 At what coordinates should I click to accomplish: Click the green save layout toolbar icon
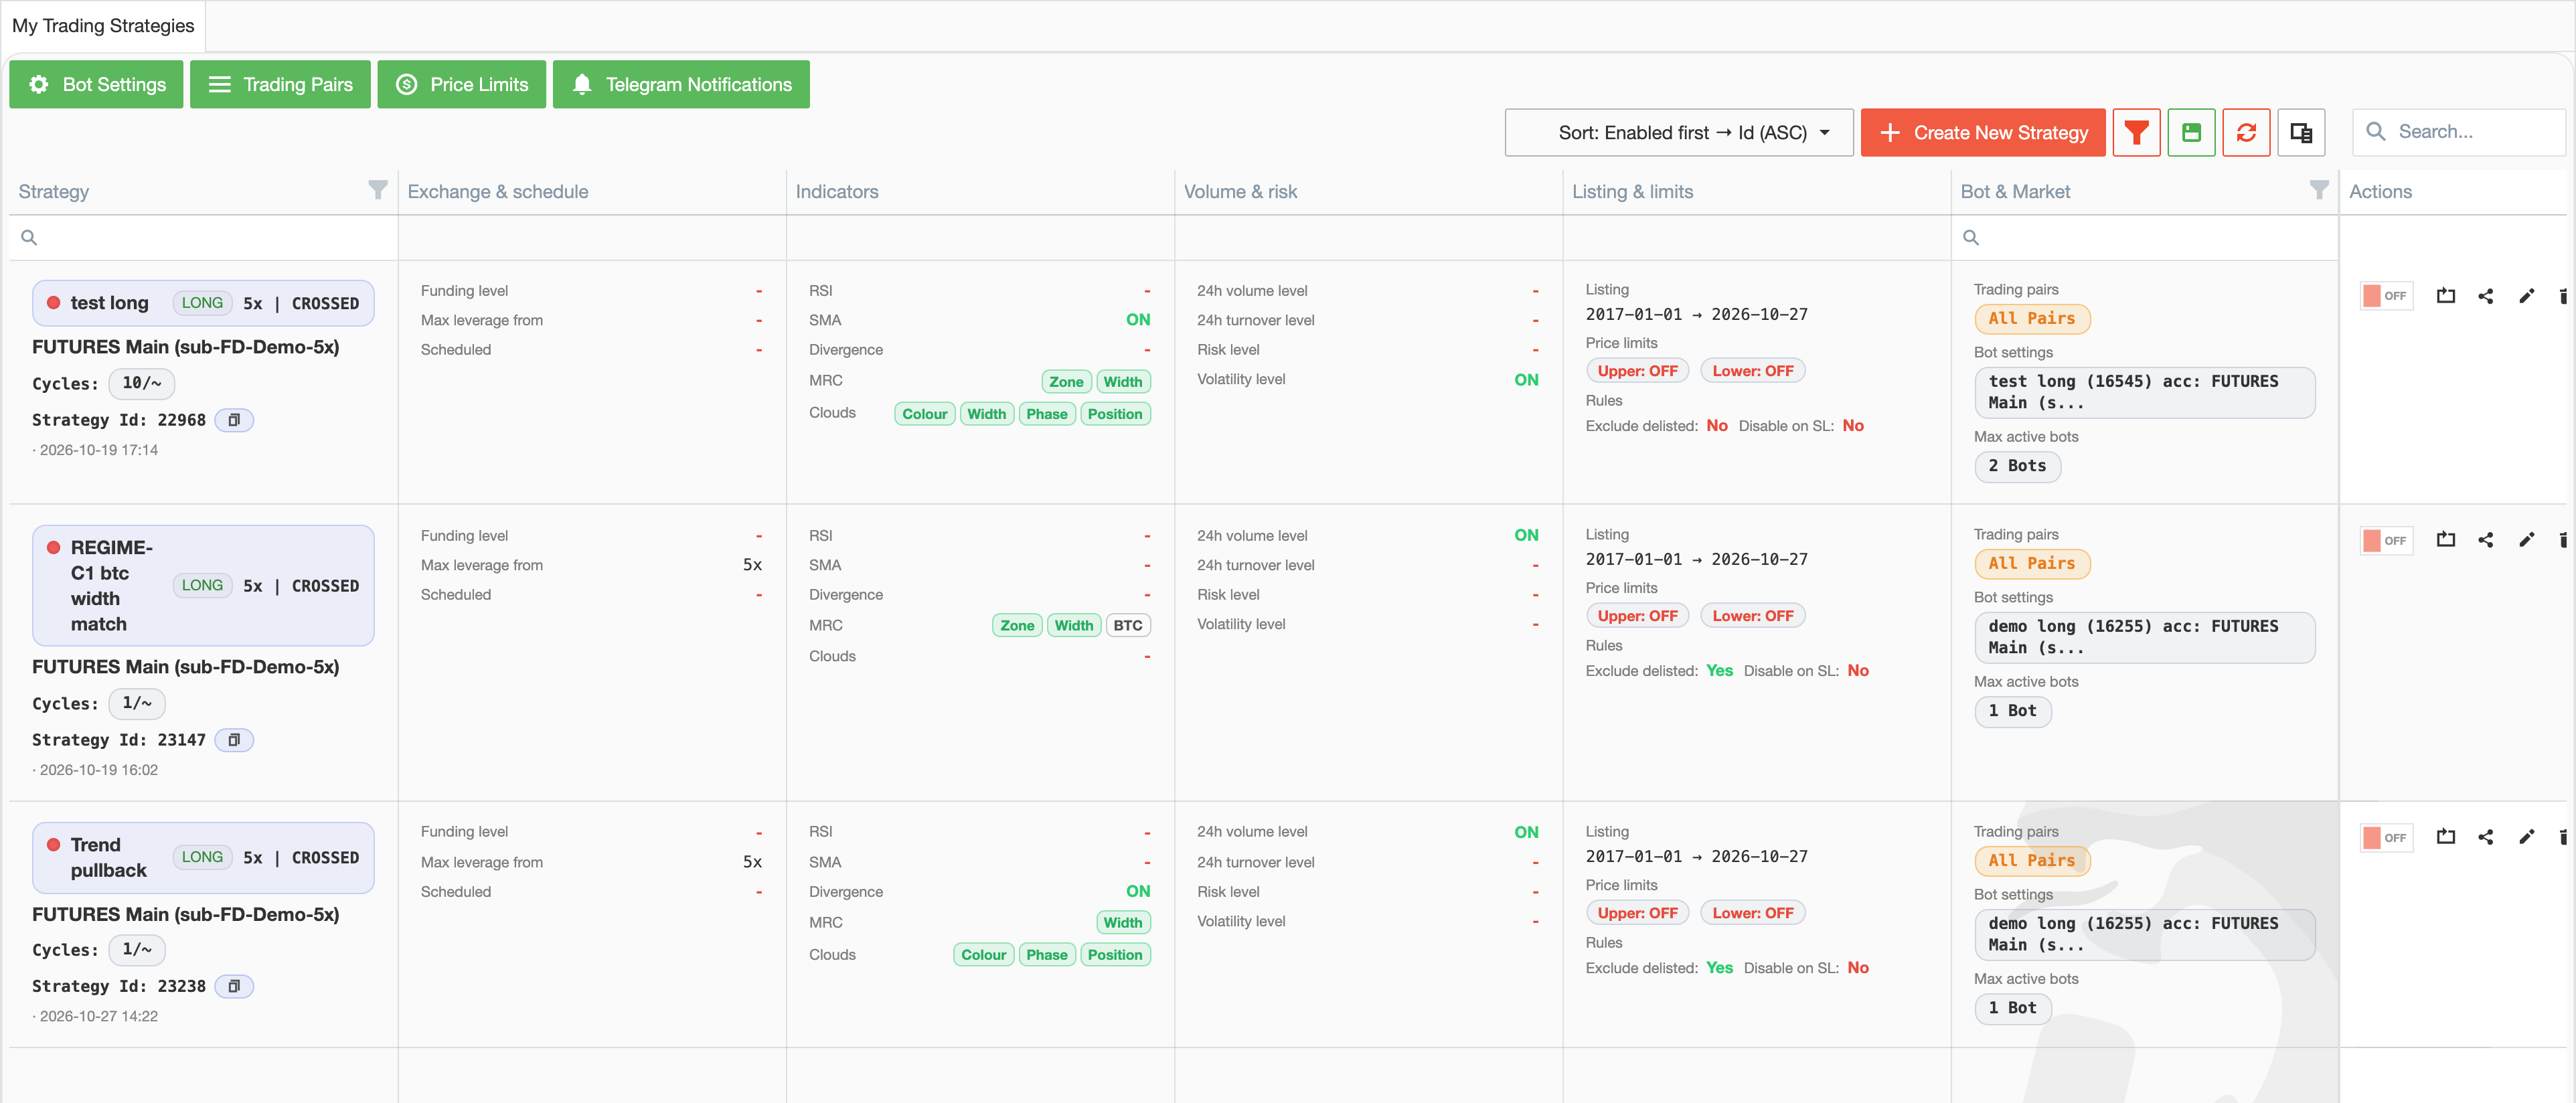2191,132
